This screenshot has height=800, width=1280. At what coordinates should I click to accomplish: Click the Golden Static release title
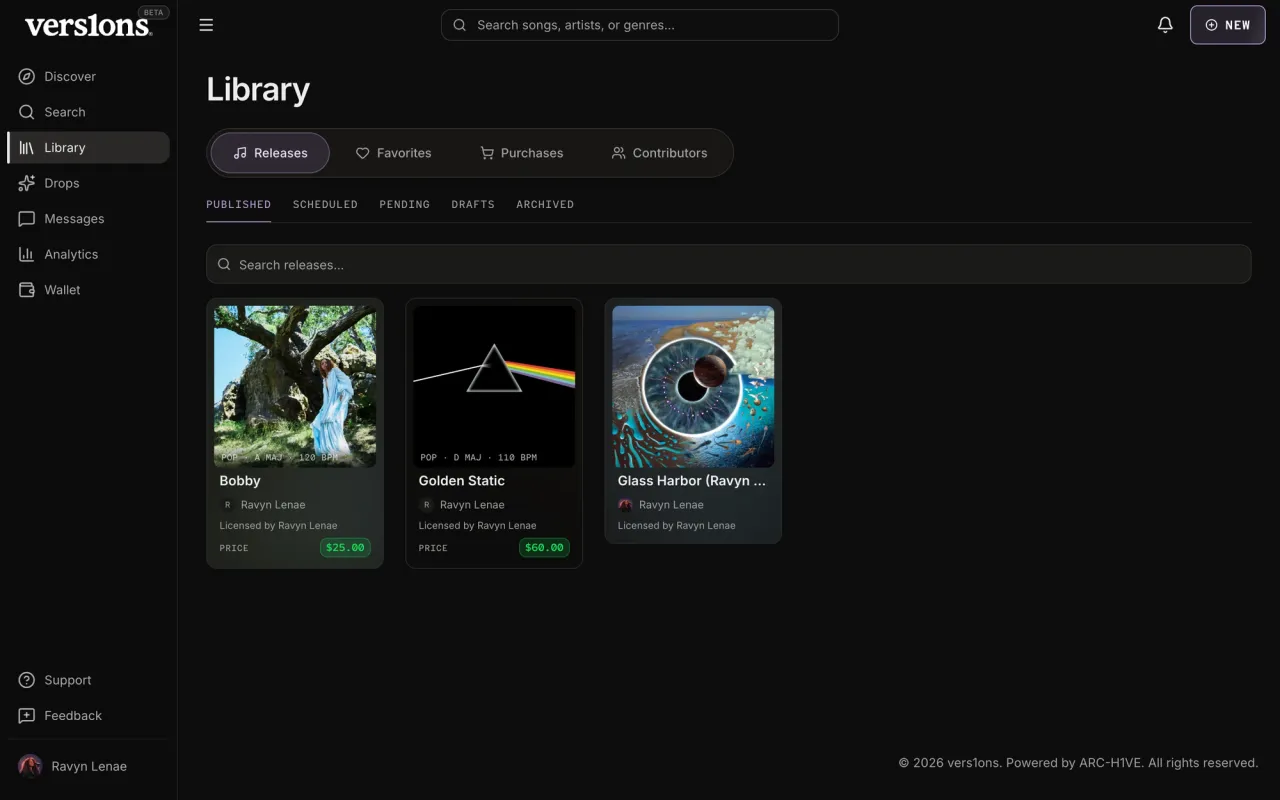[x=462, y=481]
